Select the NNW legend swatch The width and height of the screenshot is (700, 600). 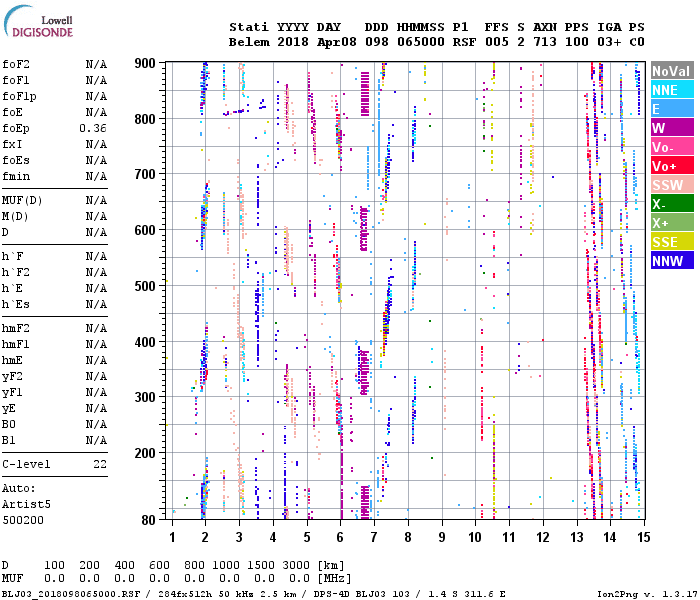(672, 260)
